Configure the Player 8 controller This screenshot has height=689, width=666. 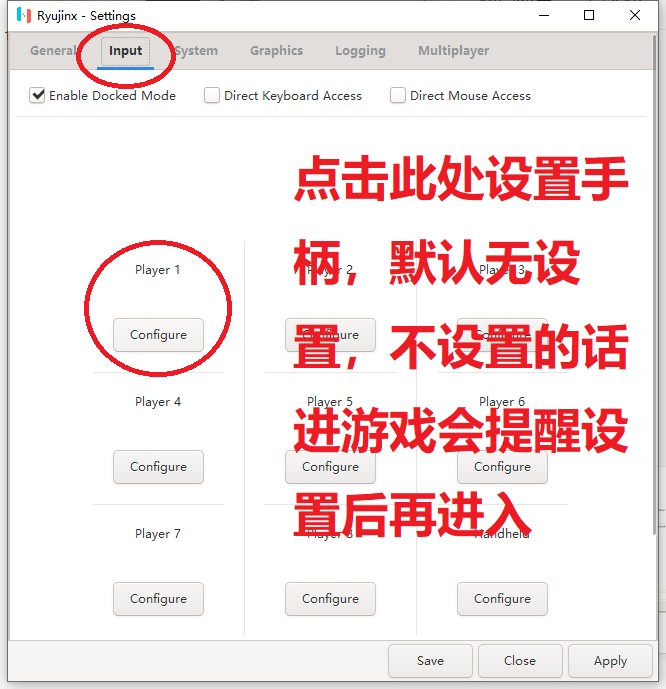tap(330, 599)
